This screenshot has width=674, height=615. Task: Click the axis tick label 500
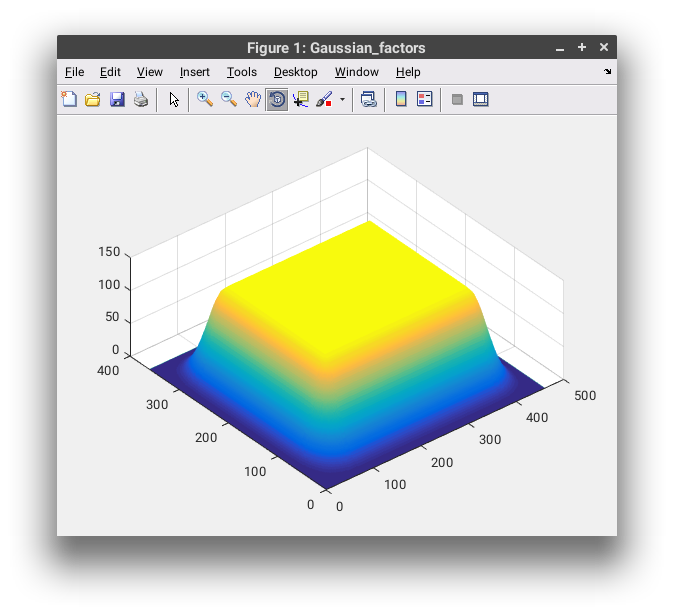[585, 395]
